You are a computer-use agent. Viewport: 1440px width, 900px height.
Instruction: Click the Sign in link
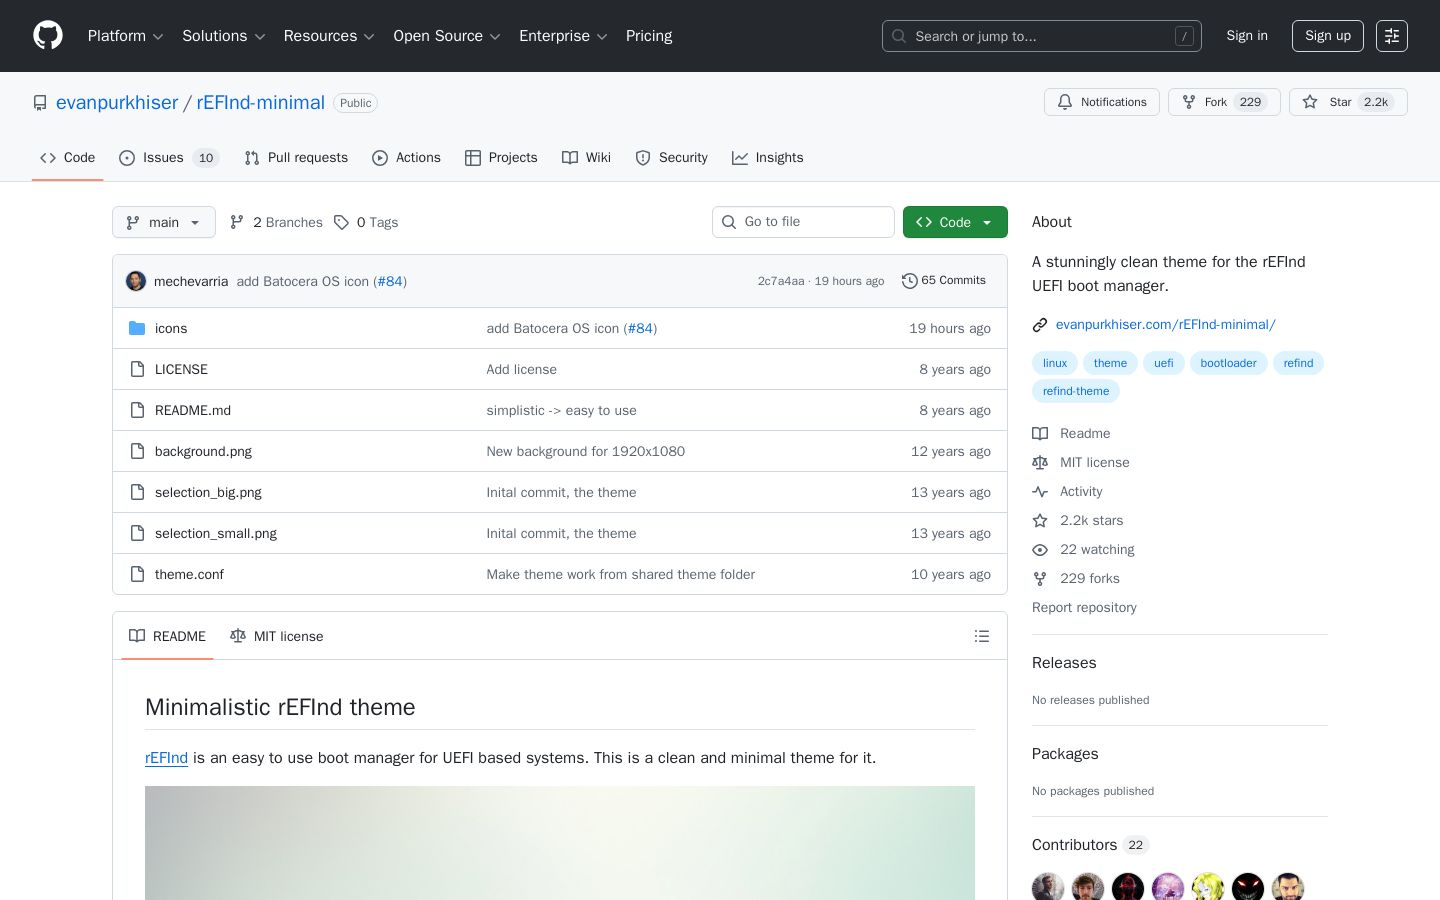click(x=1247, y=36)
